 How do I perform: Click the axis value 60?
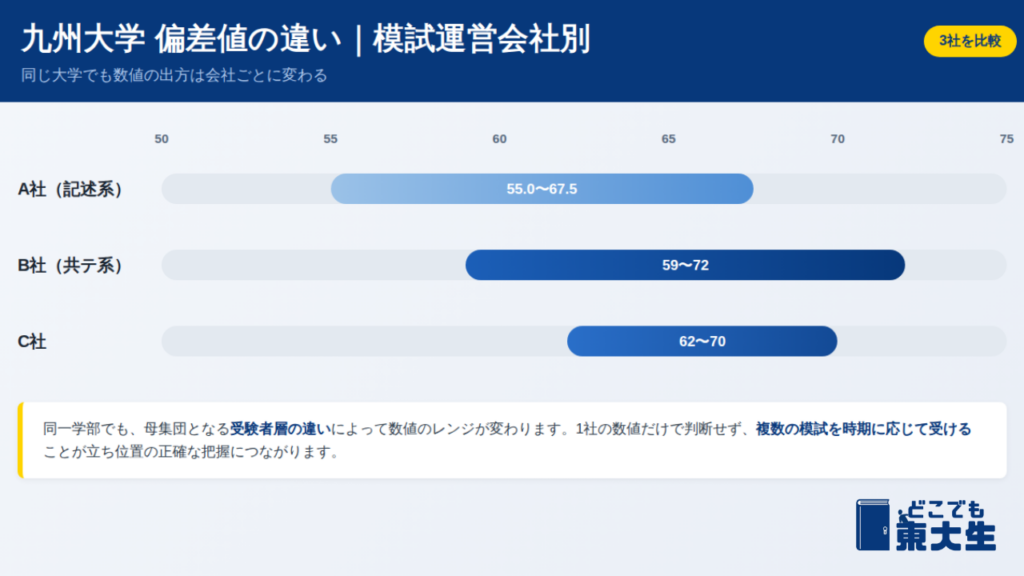pyautogui.click(x=500, y=139)
